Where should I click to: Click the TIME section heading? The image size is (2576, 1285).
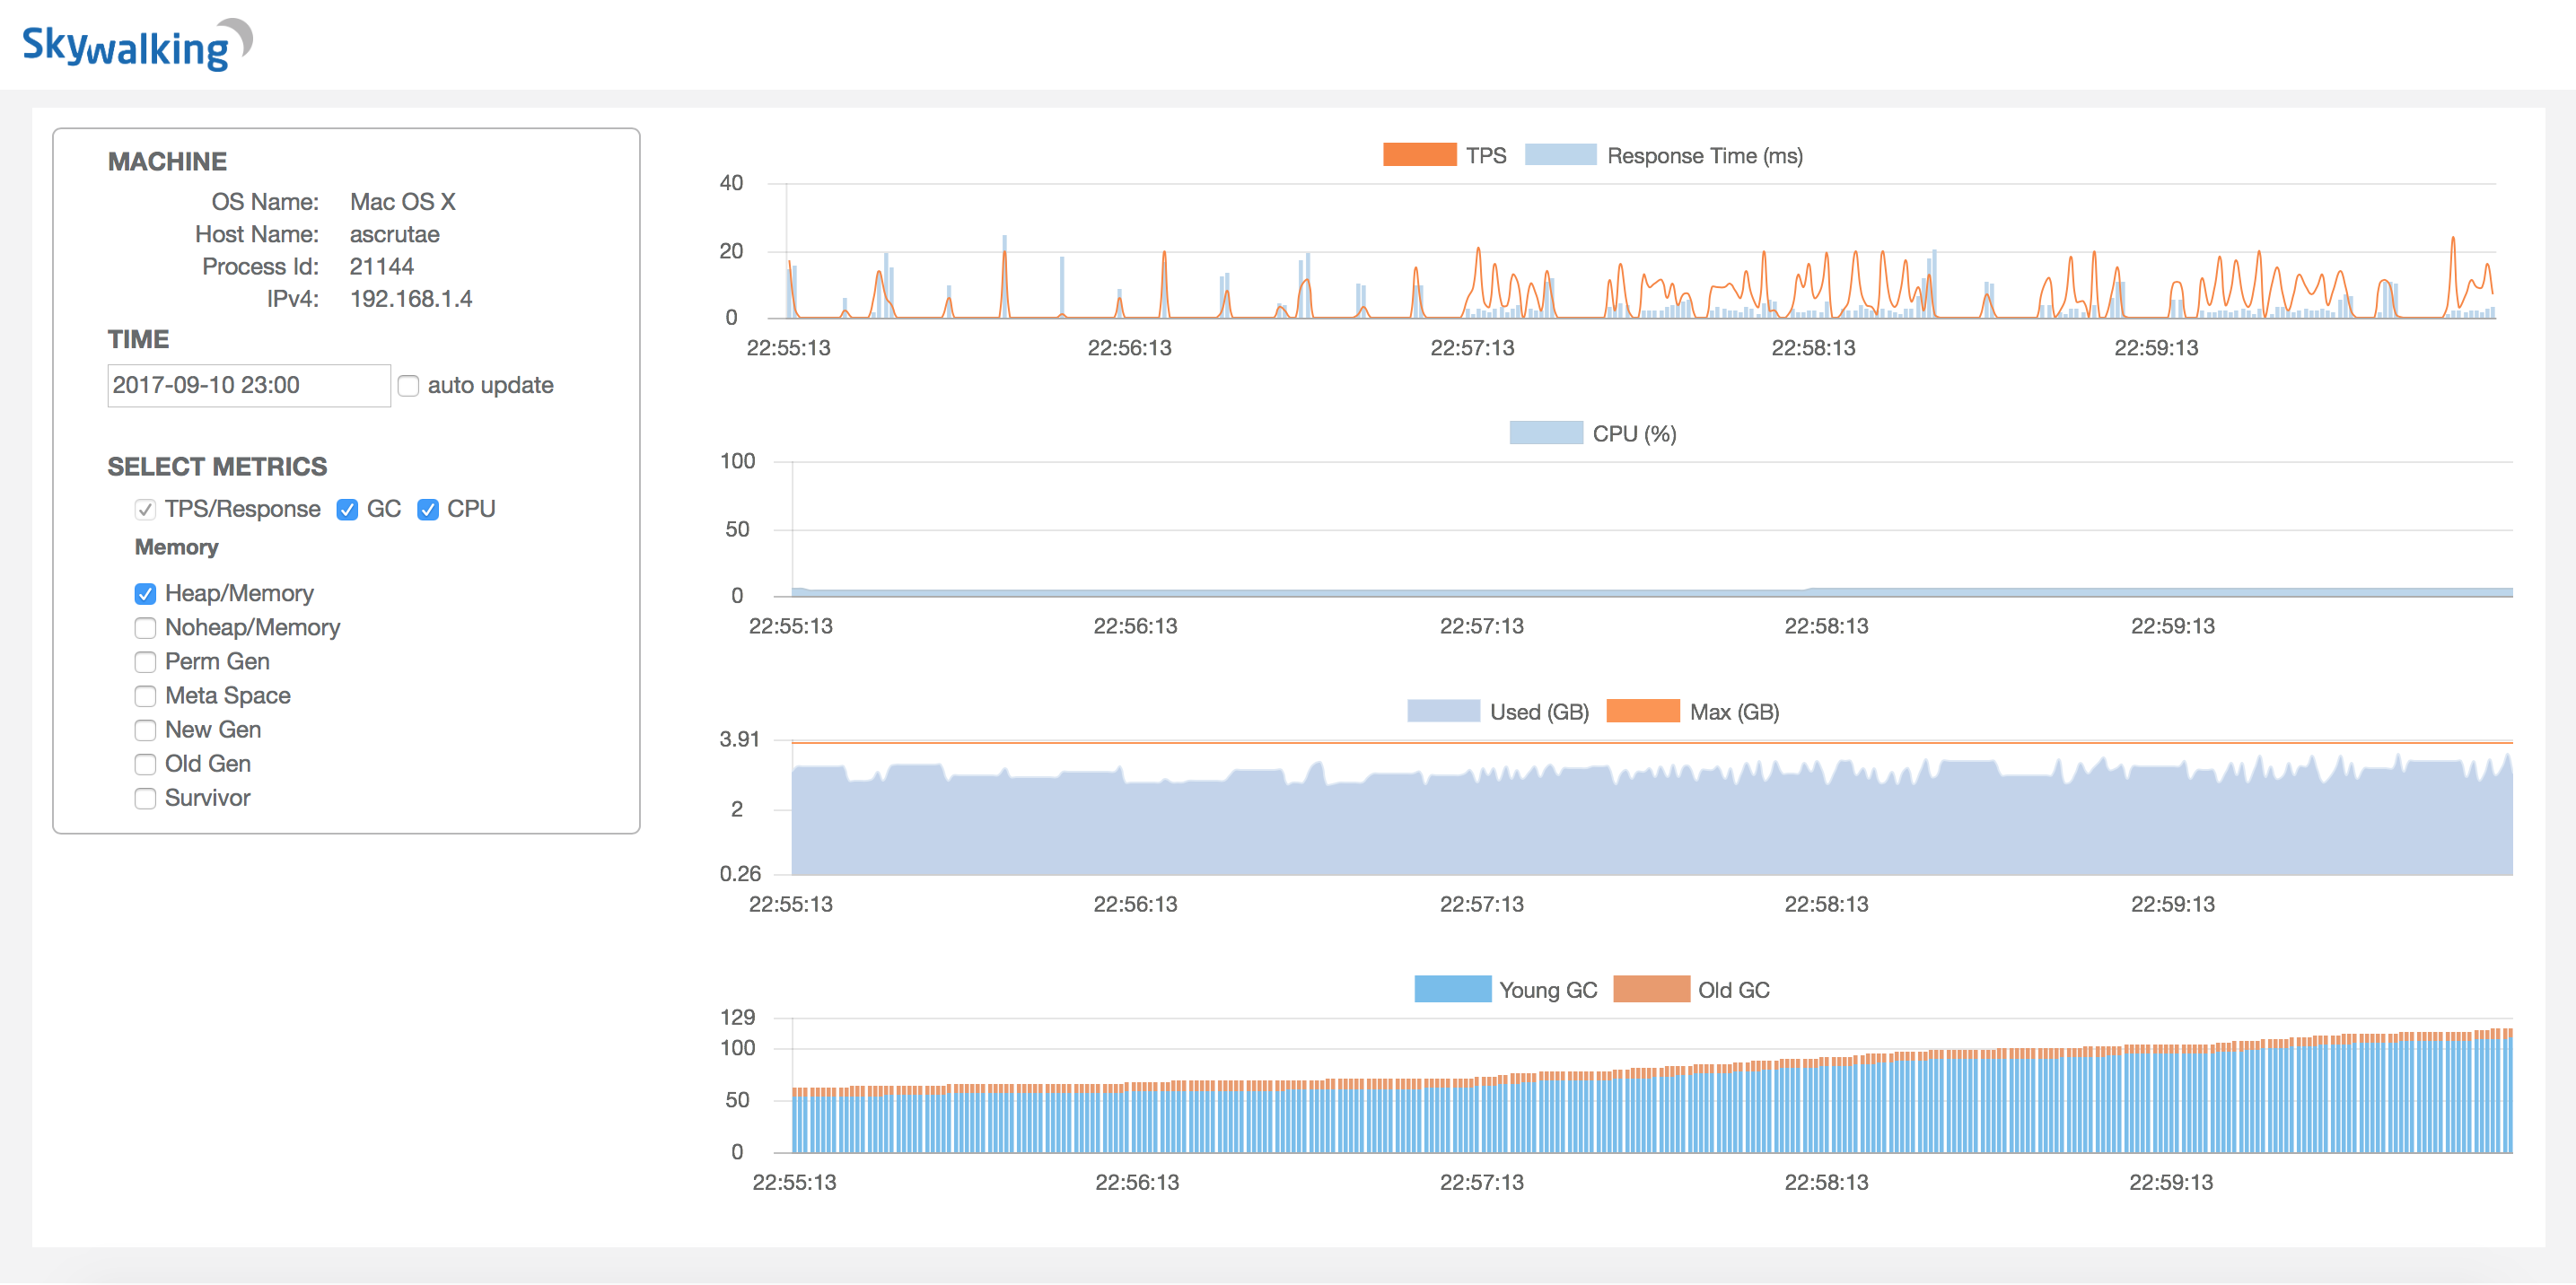click(x=138, y=340)
